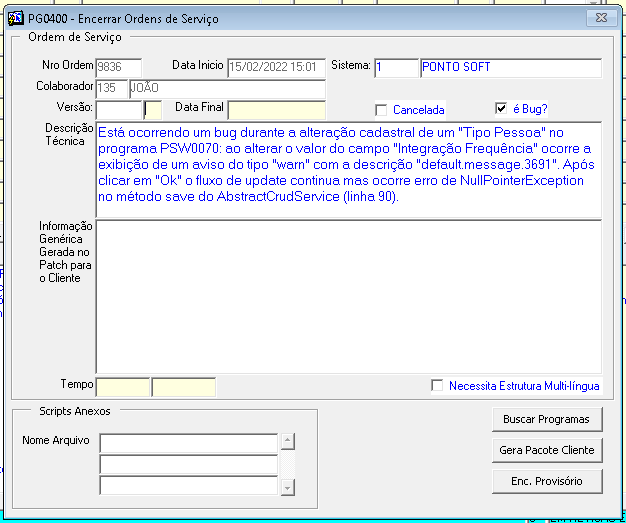This screenshot has height=523, width=626.
Task: Focus the first Versão input field
Action: point(119,110)
